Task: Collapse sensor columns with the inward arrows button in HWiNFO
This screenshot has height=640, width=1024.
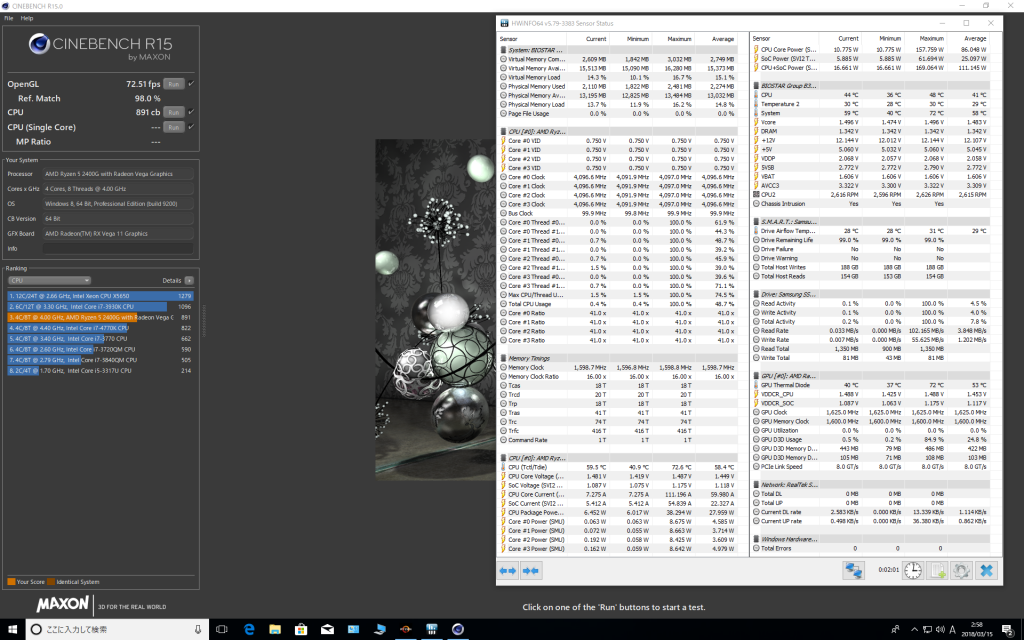Action: [530, 571]
